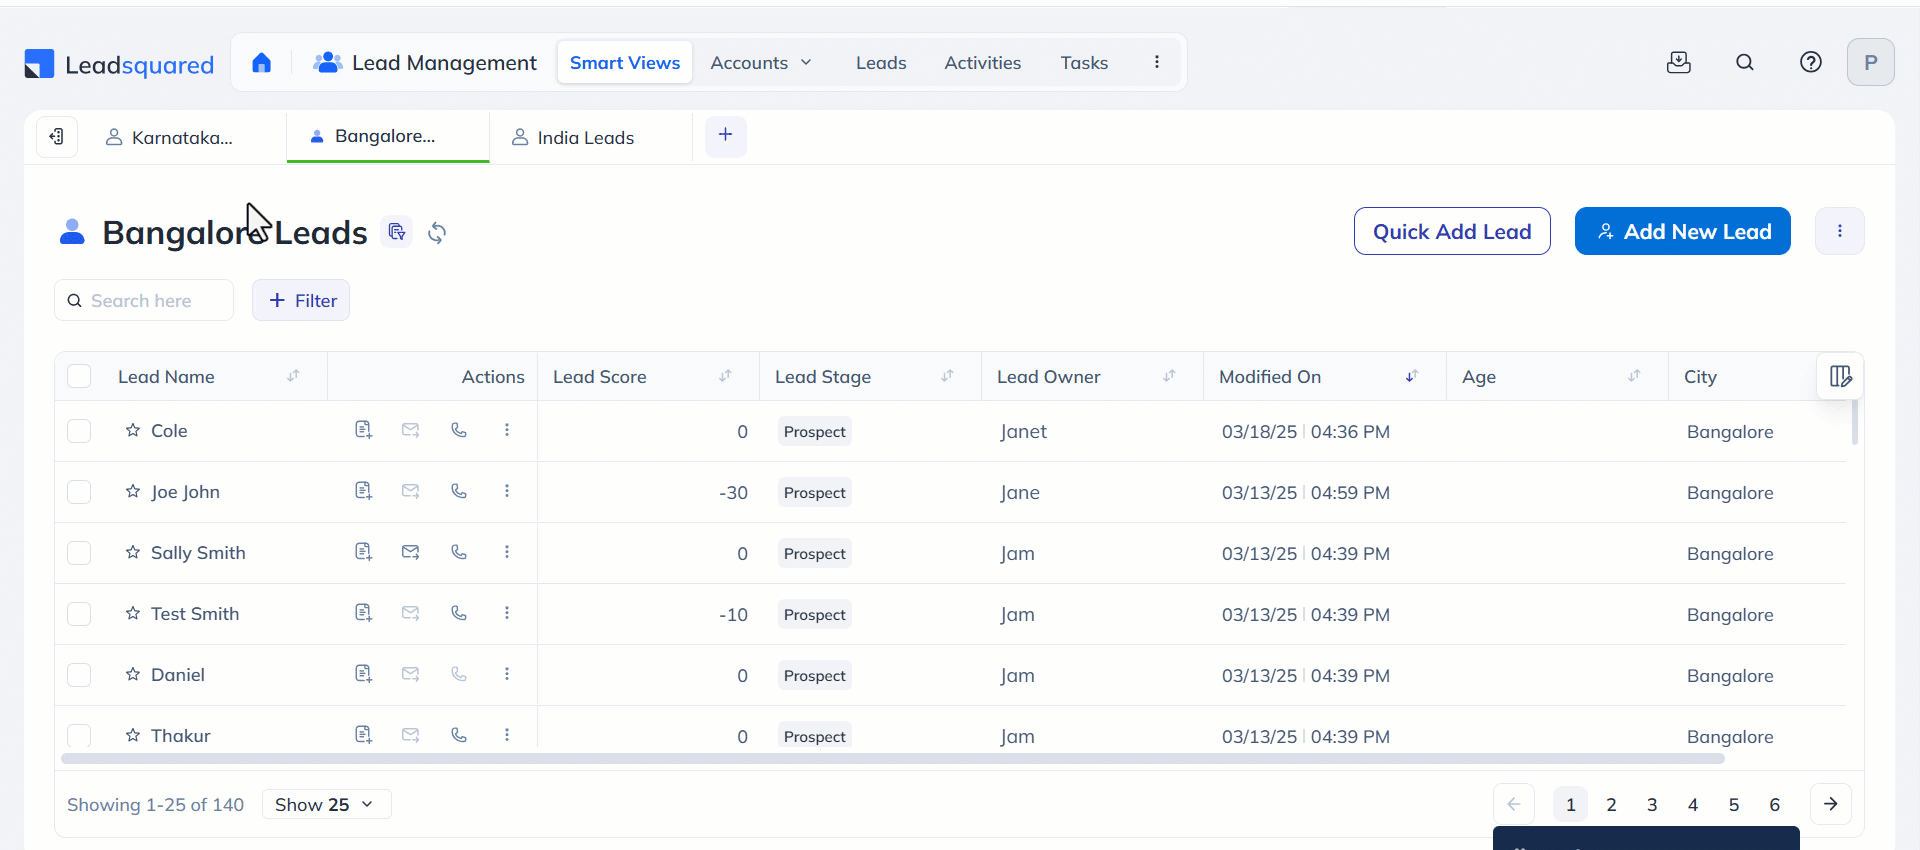Open the download inbox icon in header
Viewport: 1920px width, 850px height.
tap(1679, 62)
